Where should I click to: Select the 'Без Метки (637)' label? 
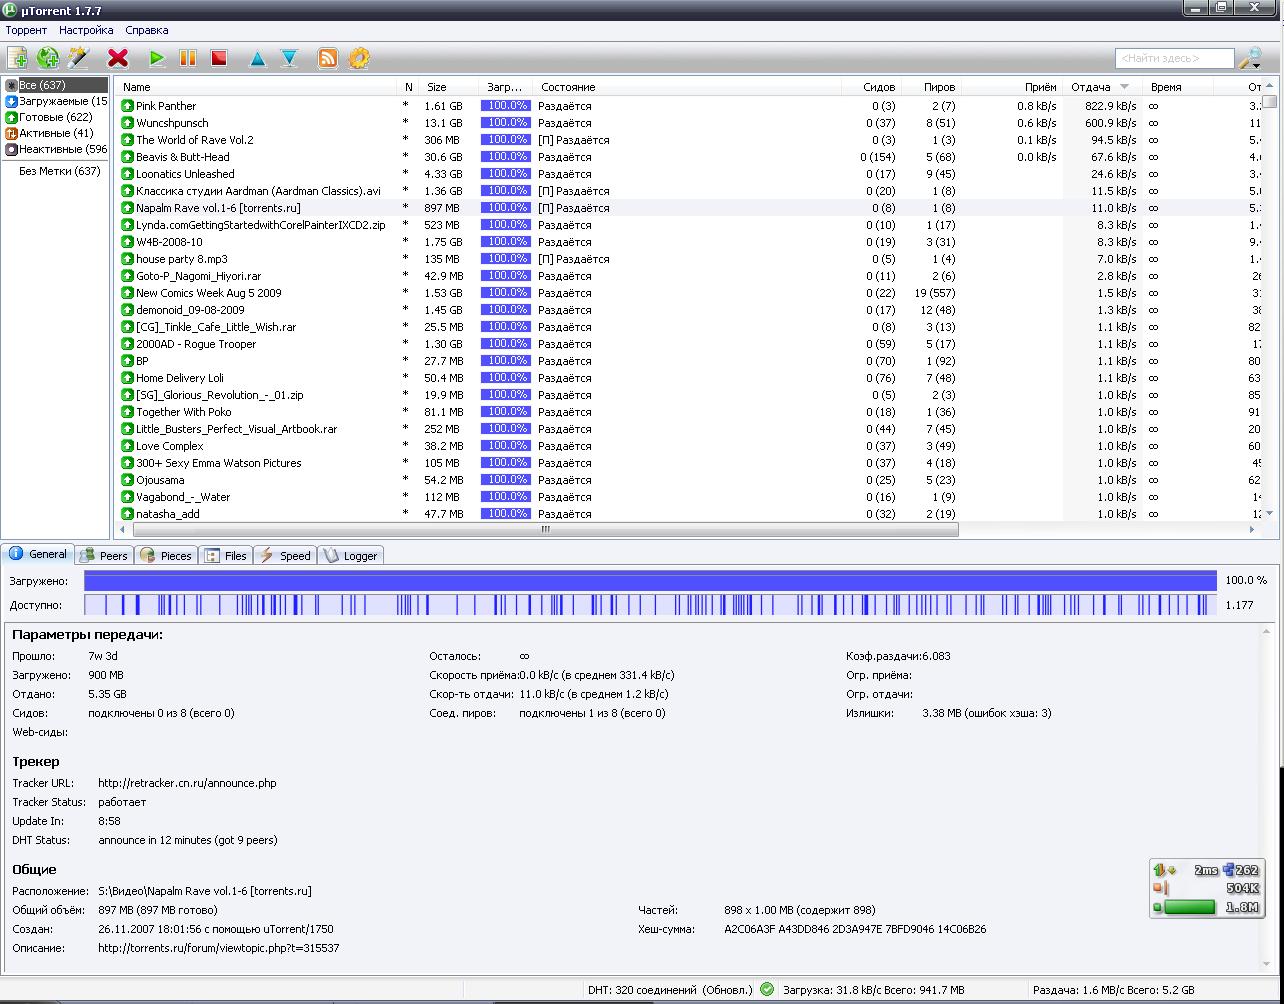click(59, 171)
